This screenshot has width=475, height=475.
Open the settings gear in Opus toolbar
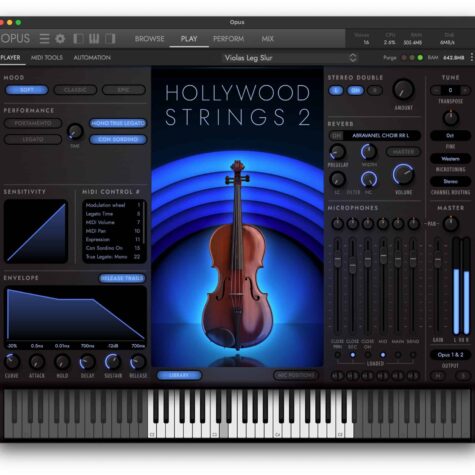coord(60,39)
